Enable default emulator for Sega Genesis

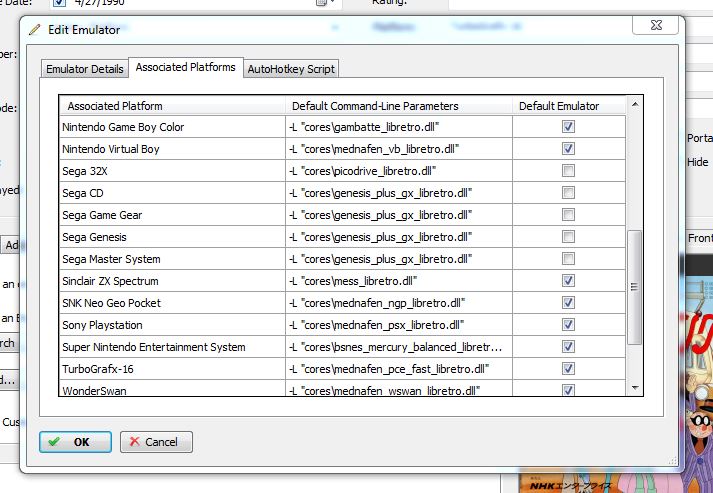point(568,236)
